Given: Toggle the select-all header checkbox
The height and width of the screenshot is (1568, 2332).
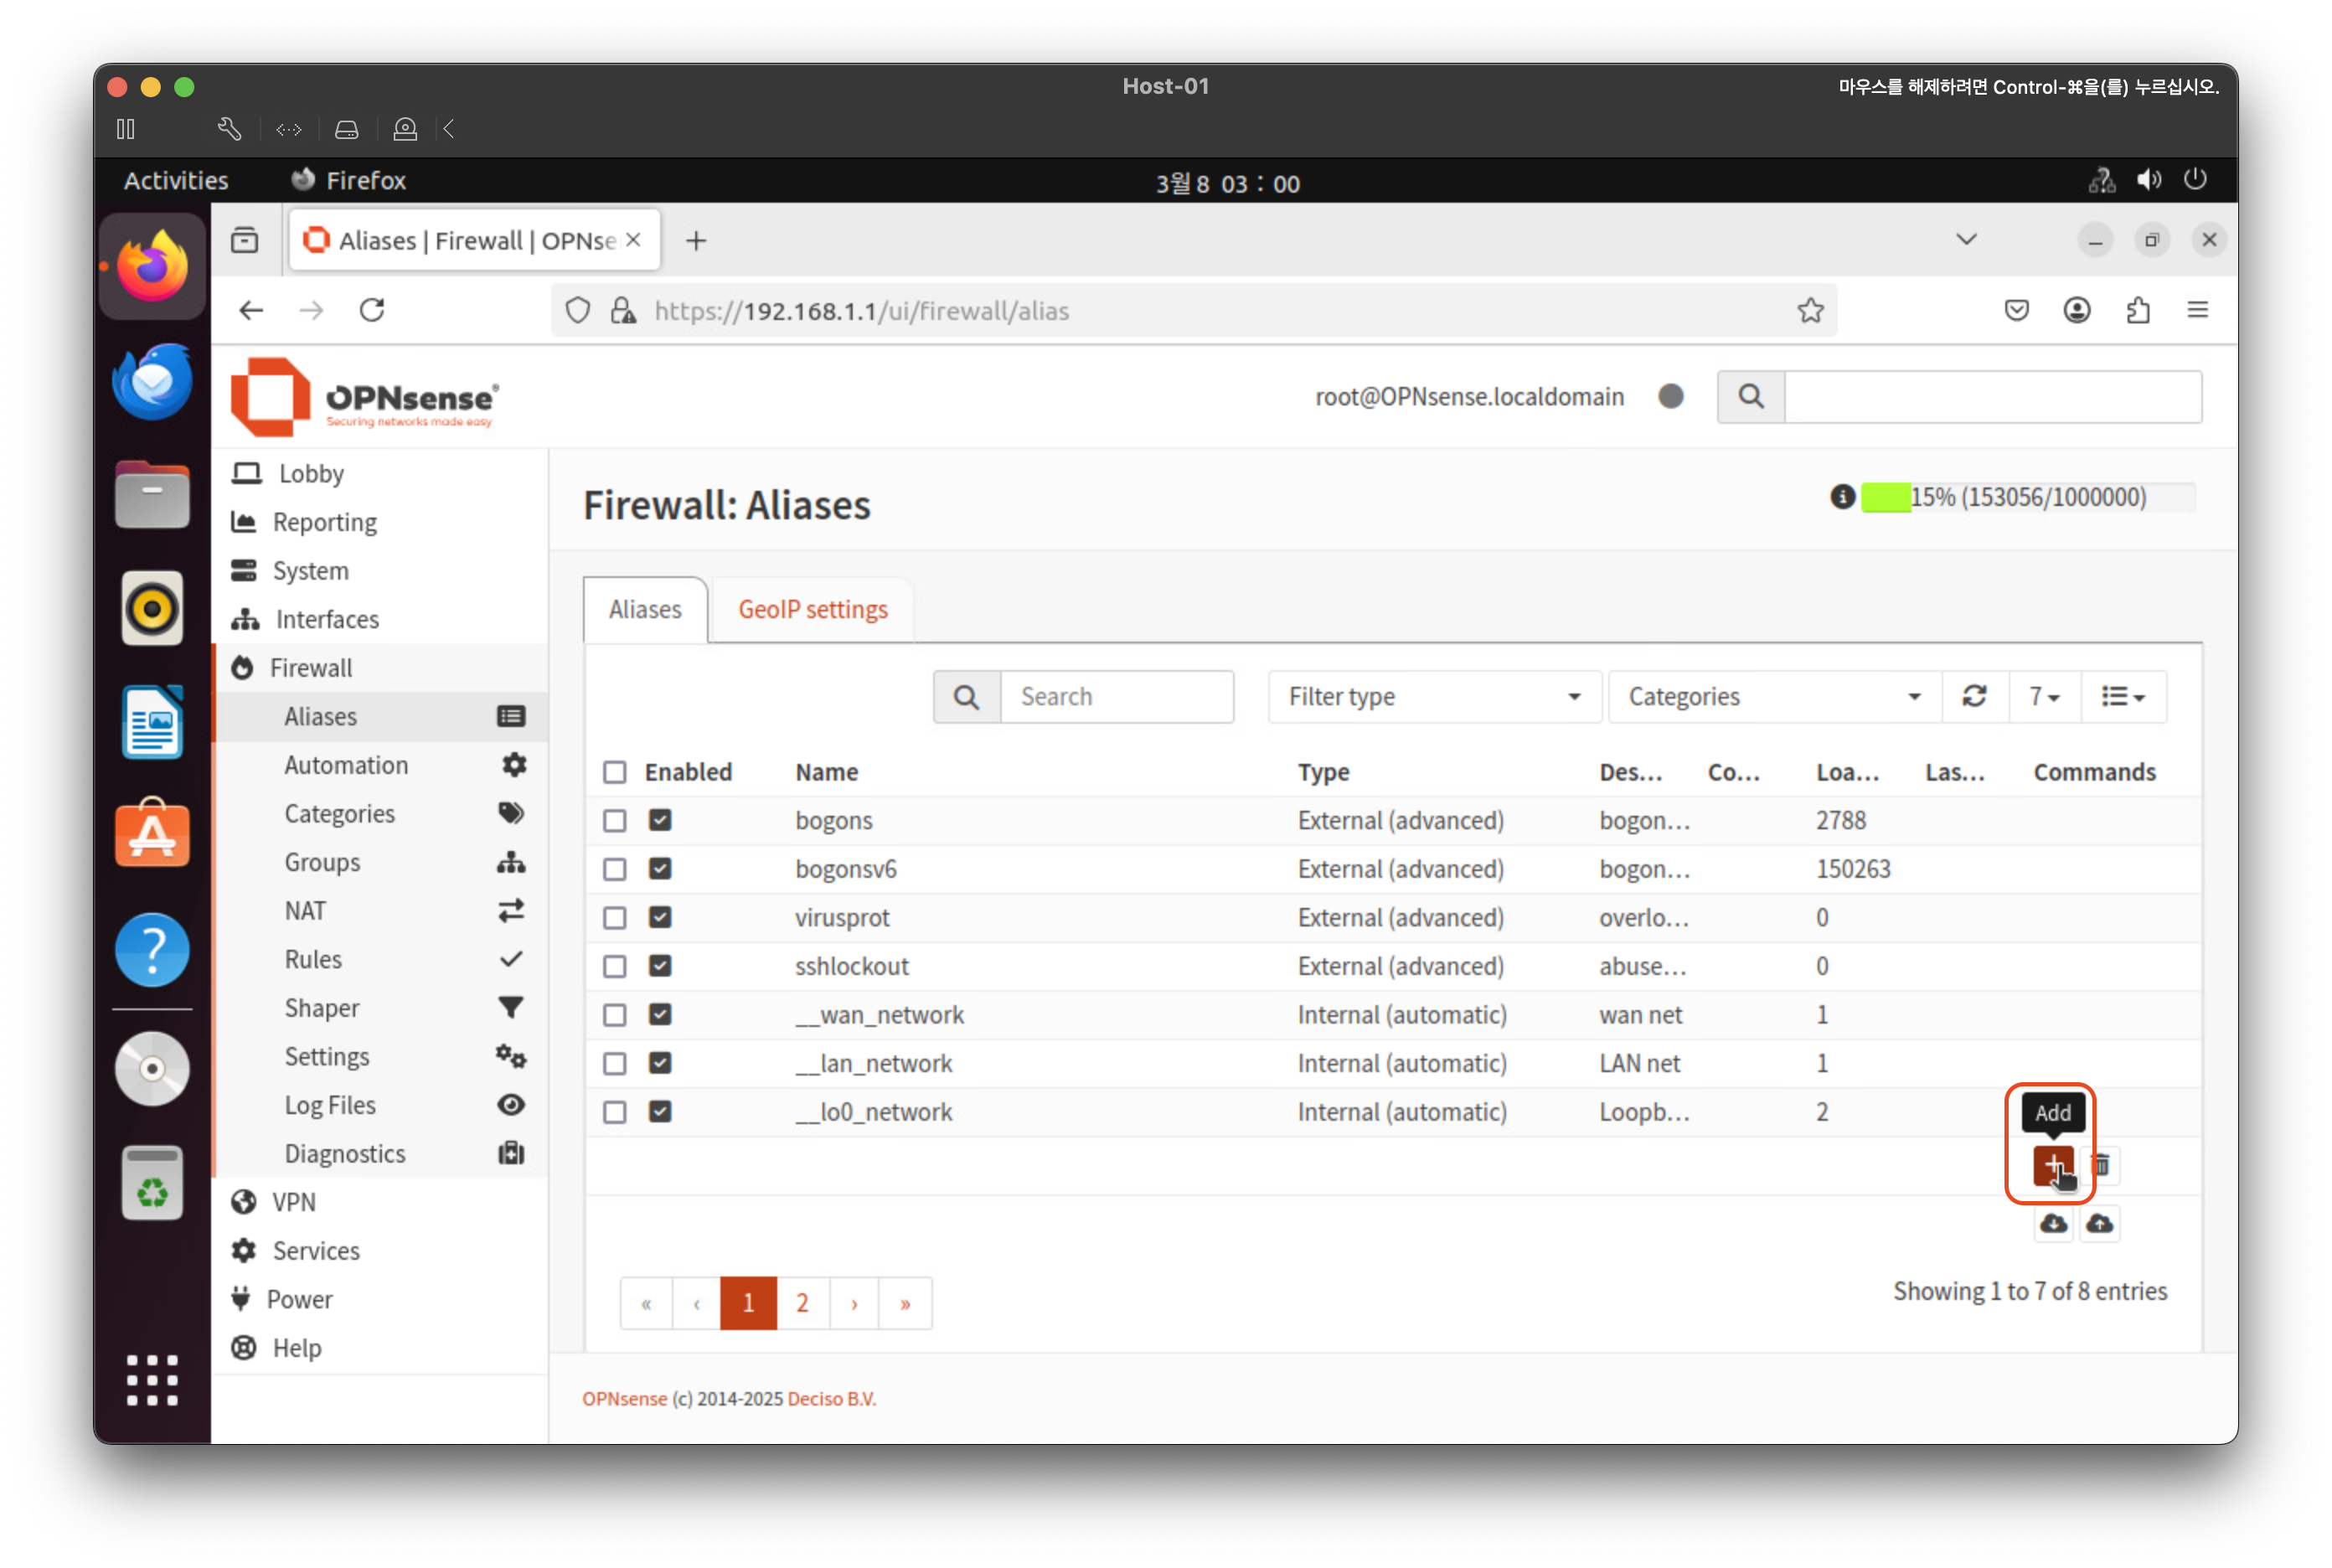Looking at the screenshot, I should pyautogui.click(x=614, y=772).
